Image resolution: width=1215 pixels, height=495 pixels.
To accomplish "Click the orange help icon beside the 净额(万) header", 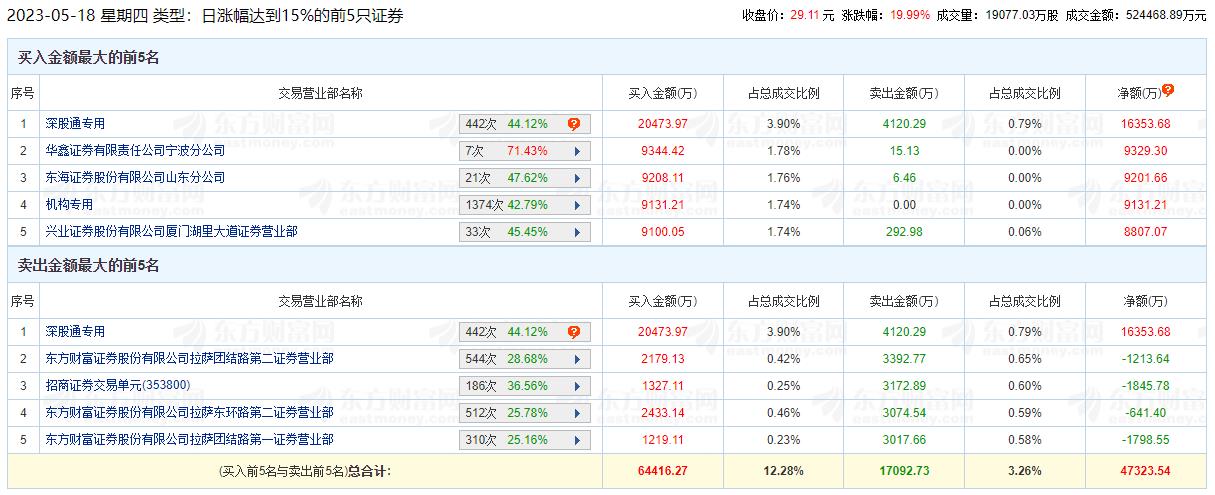I will click(1167, 90).
